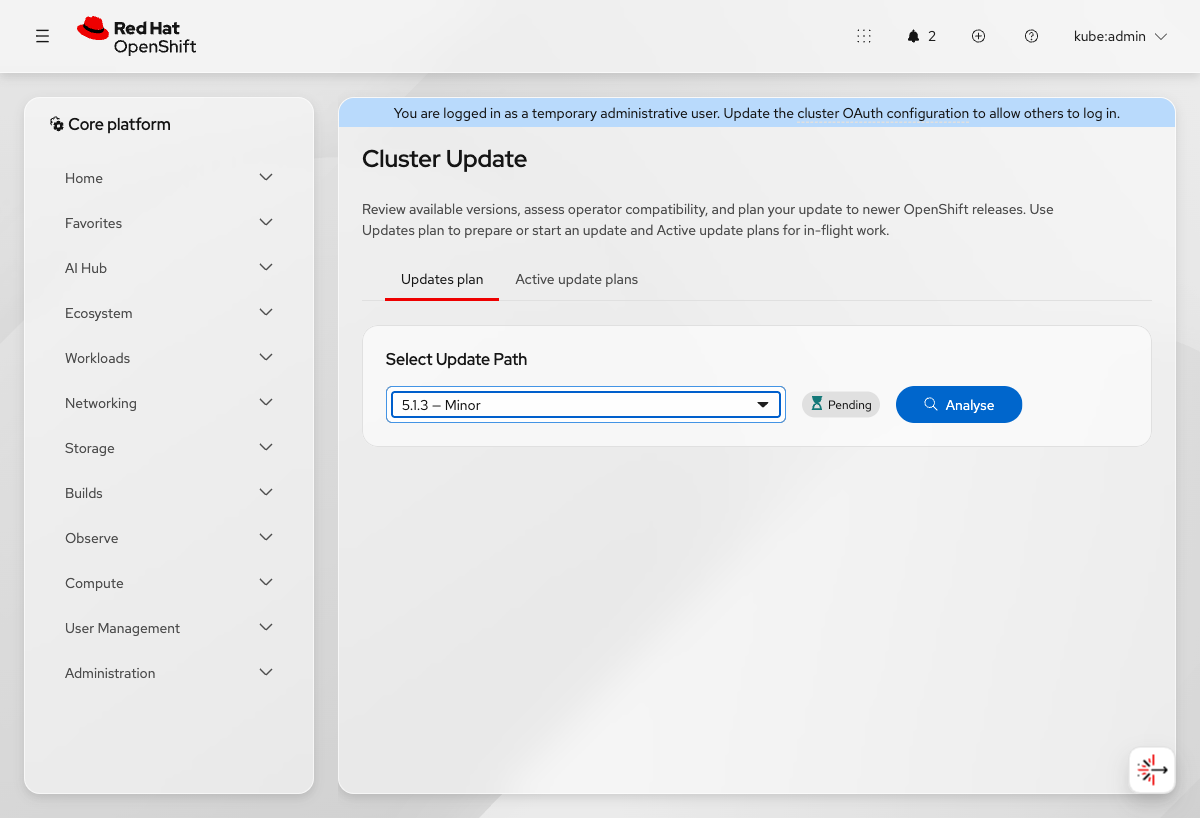This screenshot has width=1200, height=818.
Task: Click the Select Update Path label
Action: pyautogui.click(x=456, y=359)
